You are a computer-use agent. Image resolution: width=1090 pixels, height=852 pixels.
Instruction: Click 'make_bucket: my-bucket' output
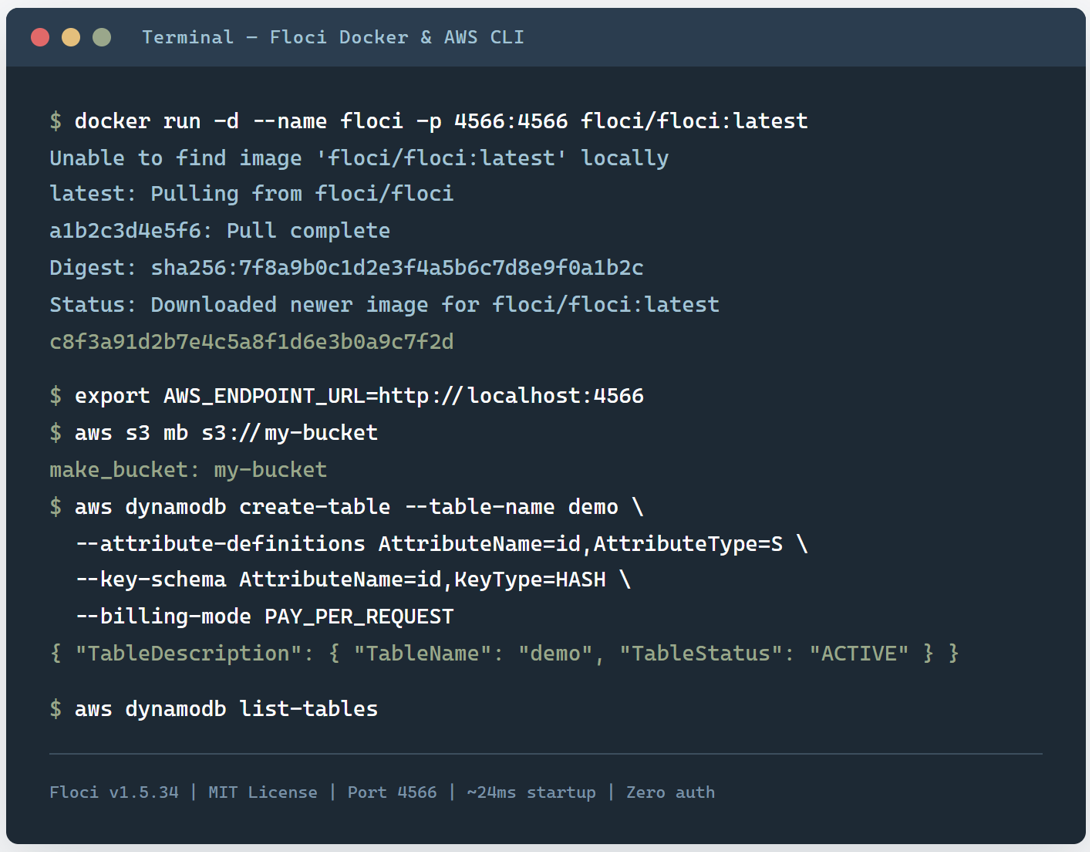coord(188,470)
